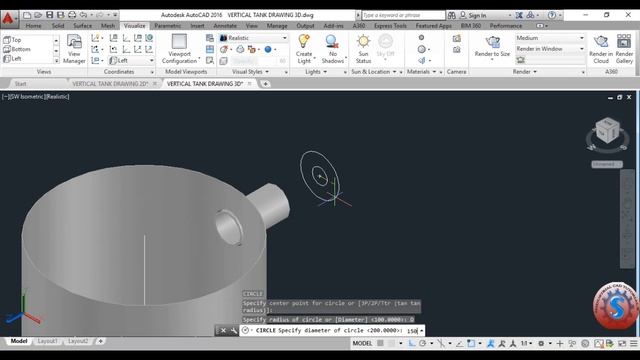Open the AutoCAD application menu logo

point(9,19)
